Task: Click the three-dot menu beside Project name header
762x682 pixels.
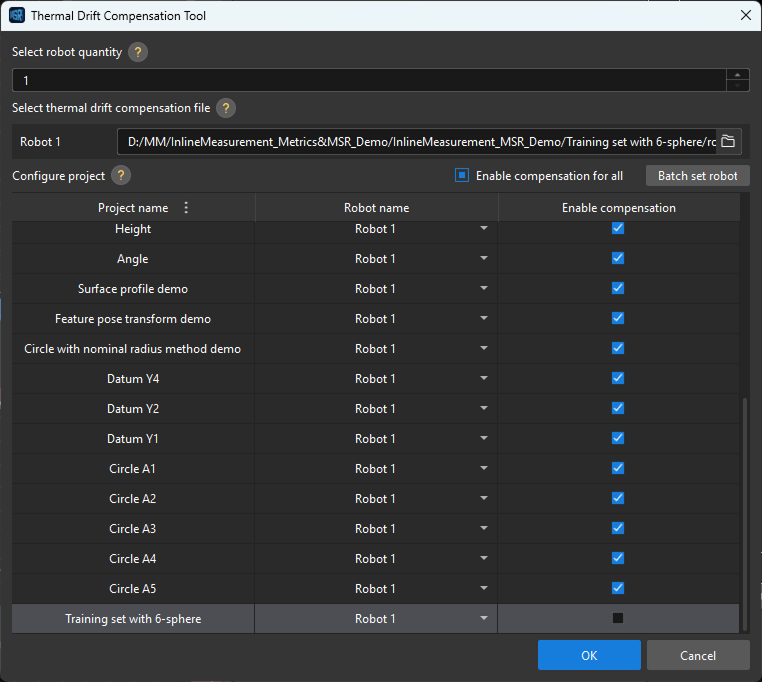Action: [185, 208]
